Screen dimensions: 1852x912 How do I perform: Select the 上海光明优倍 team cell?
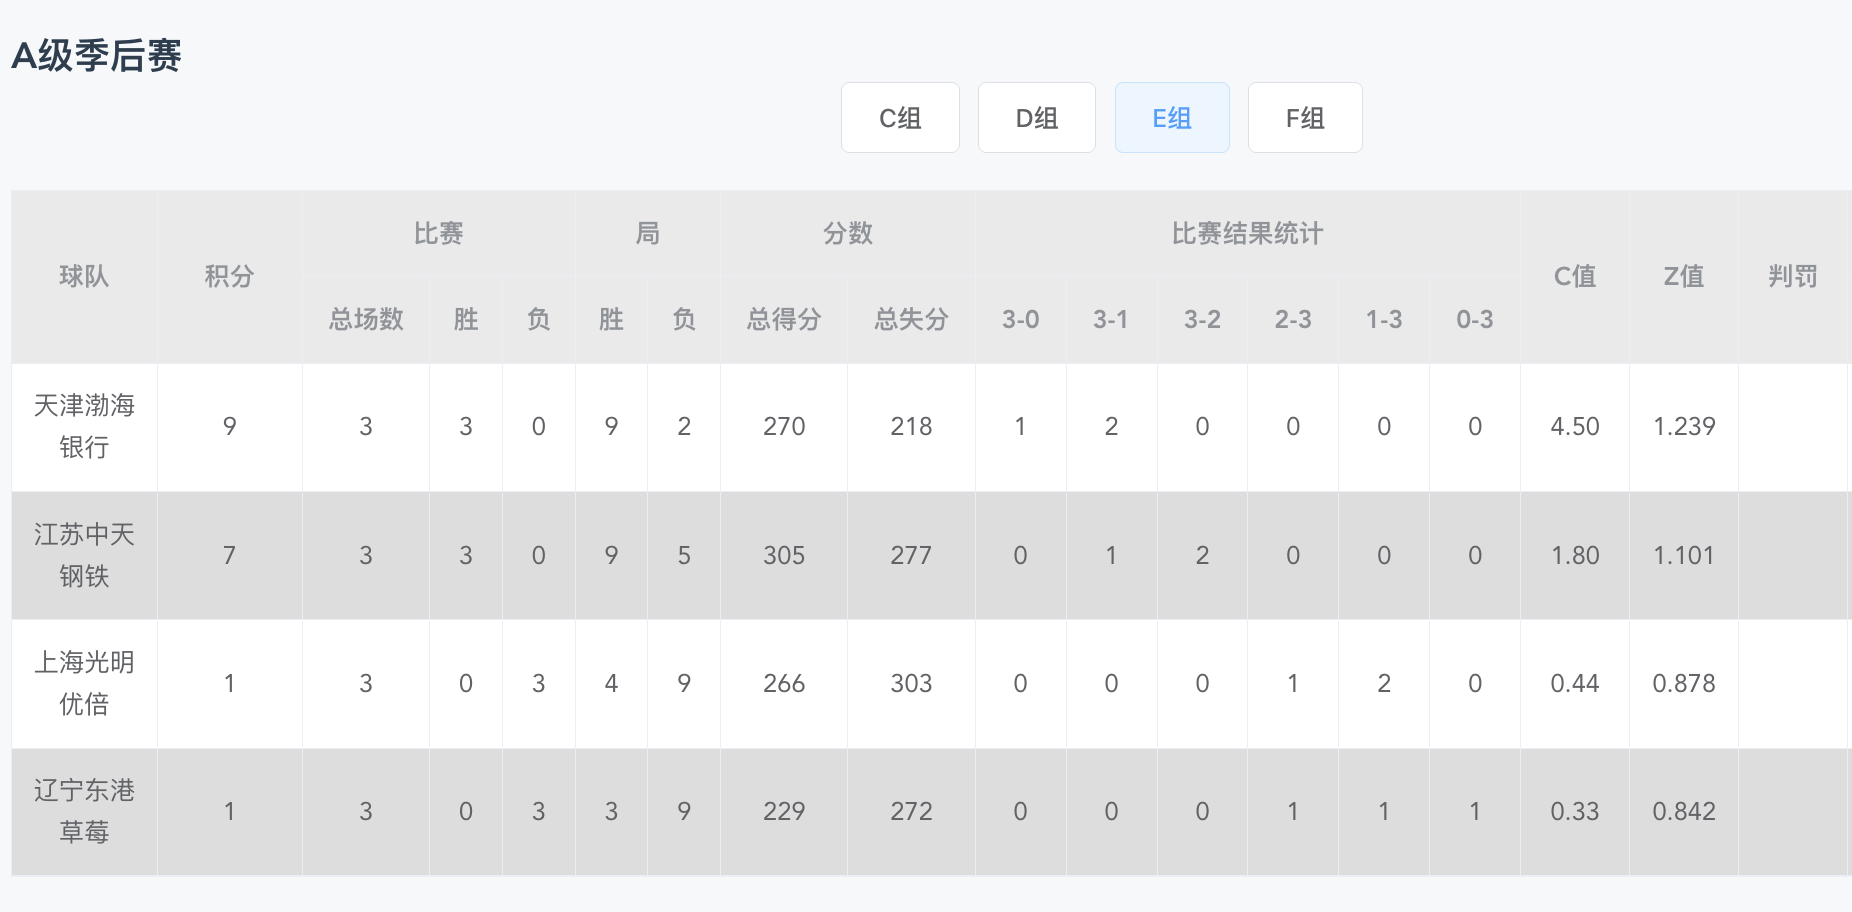pyautogui.click(x=84, y=683)
